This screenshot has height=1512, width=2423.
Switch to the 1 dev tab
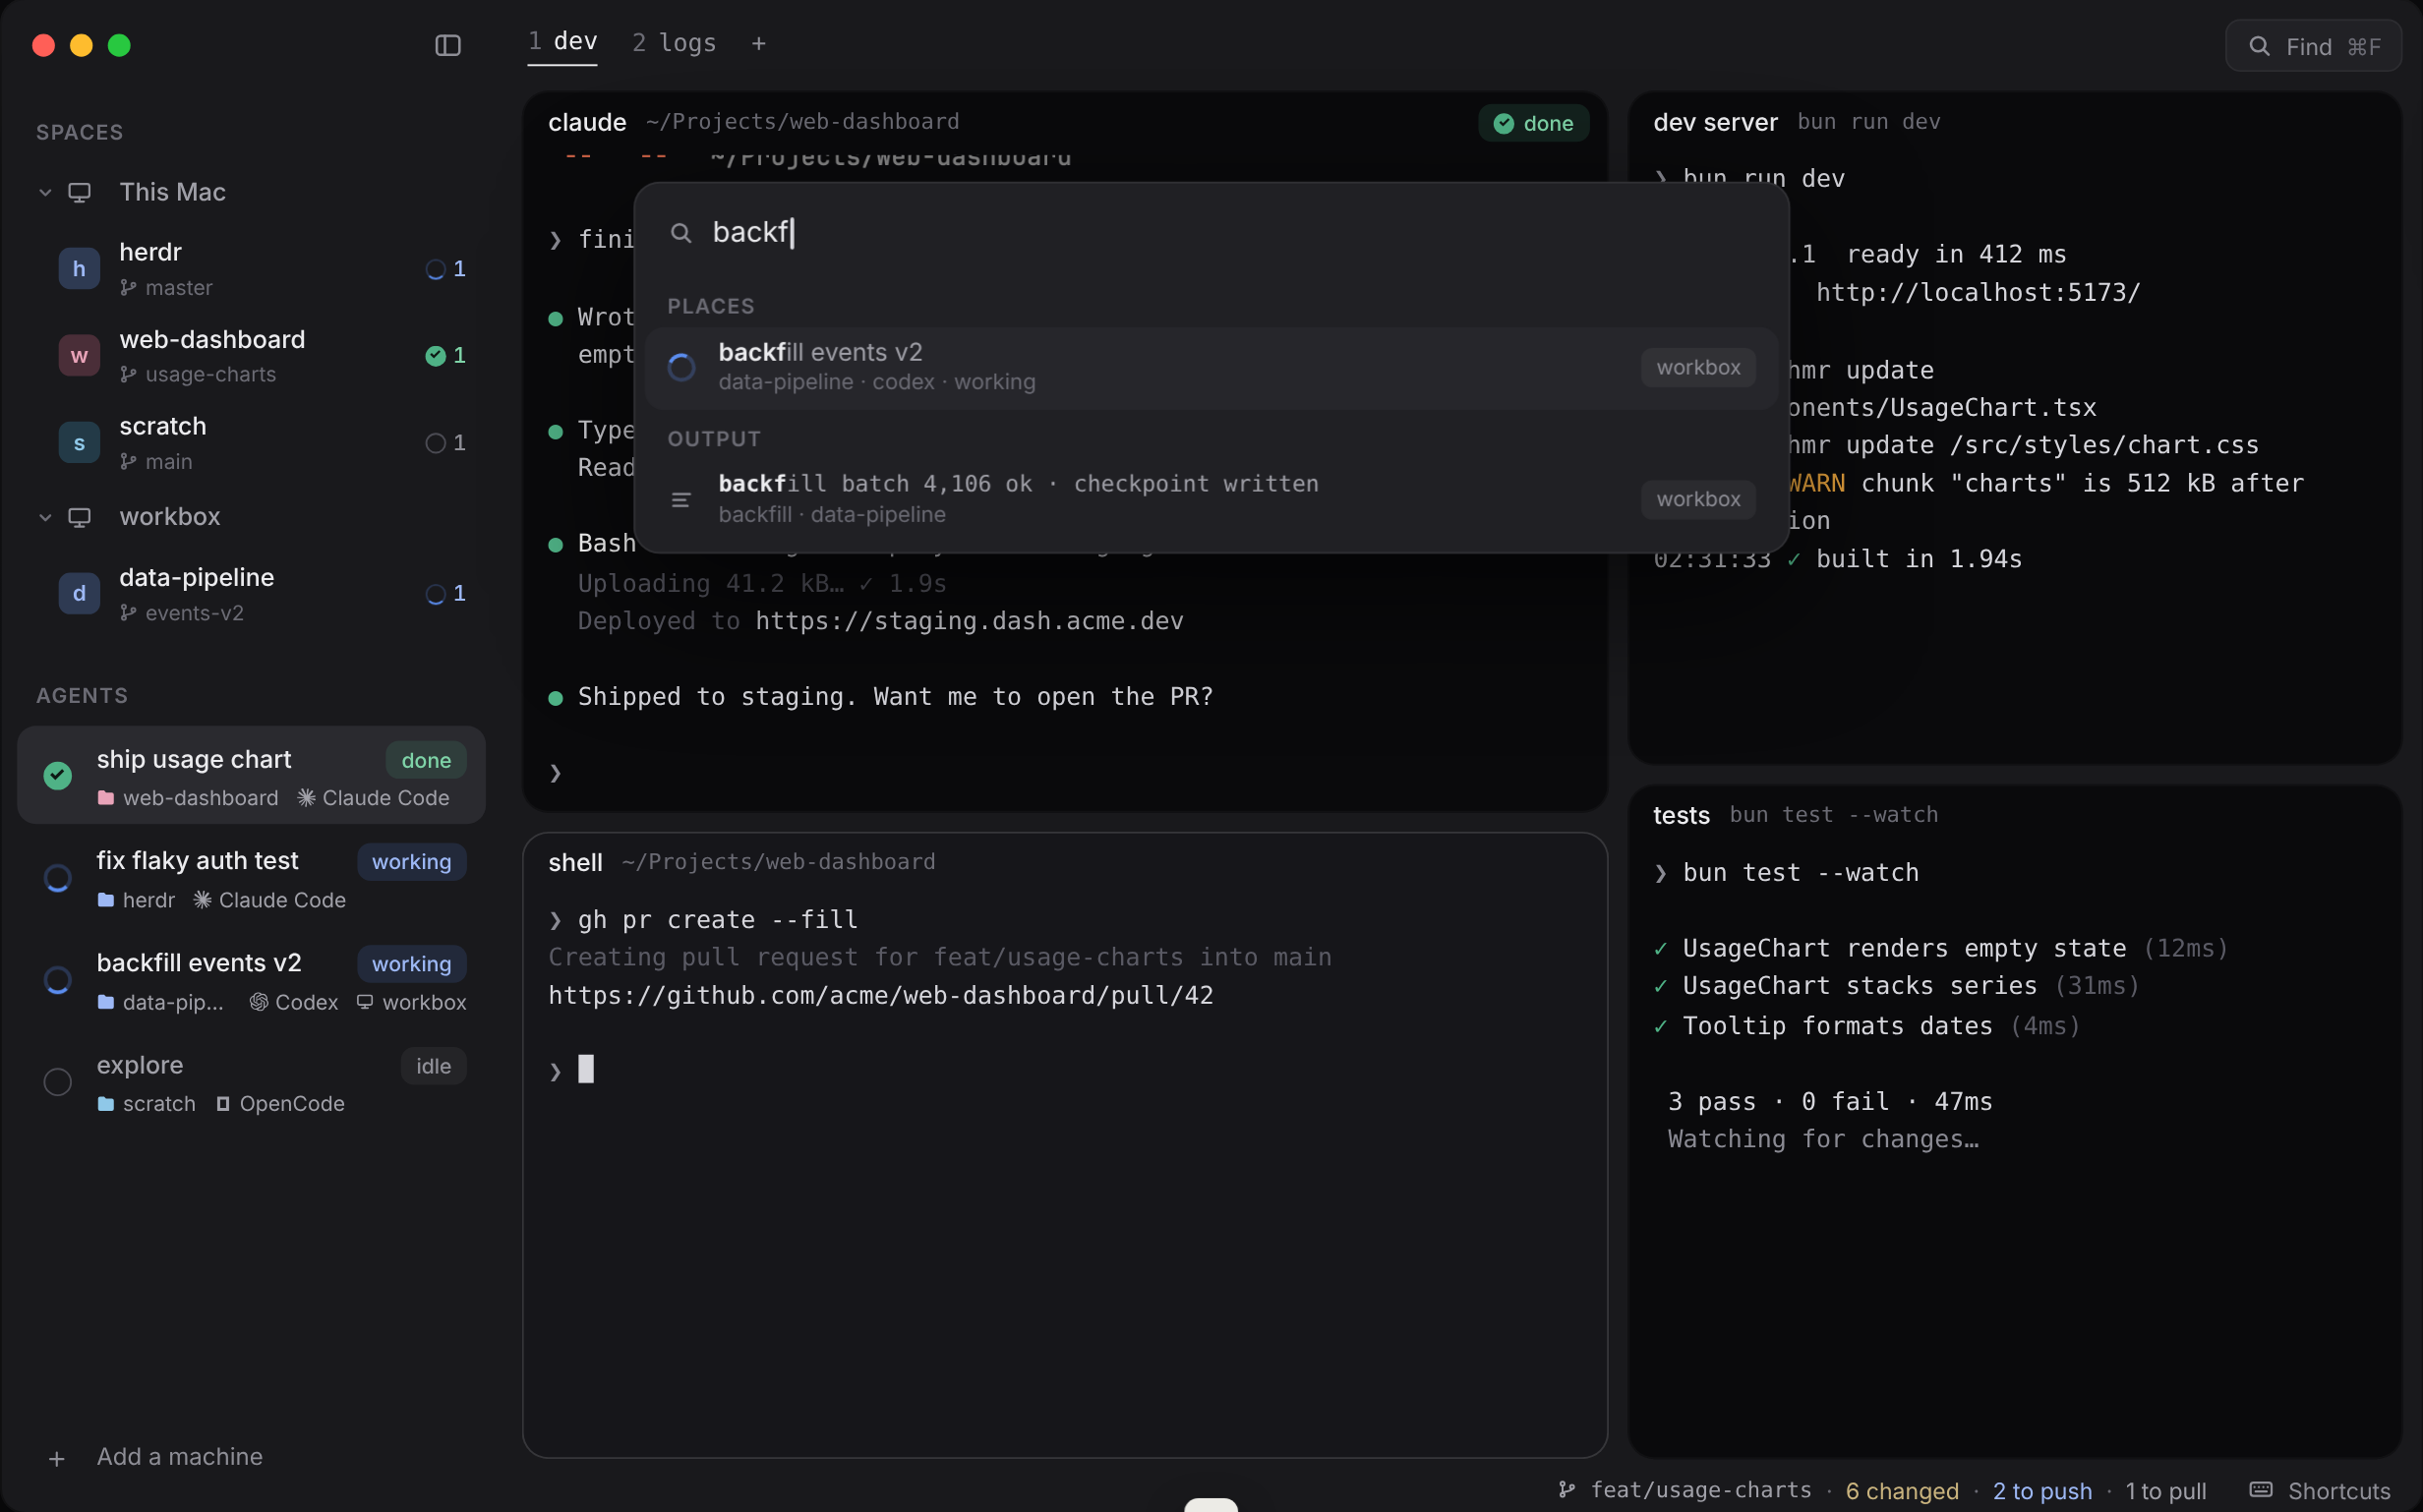(562, 43)
